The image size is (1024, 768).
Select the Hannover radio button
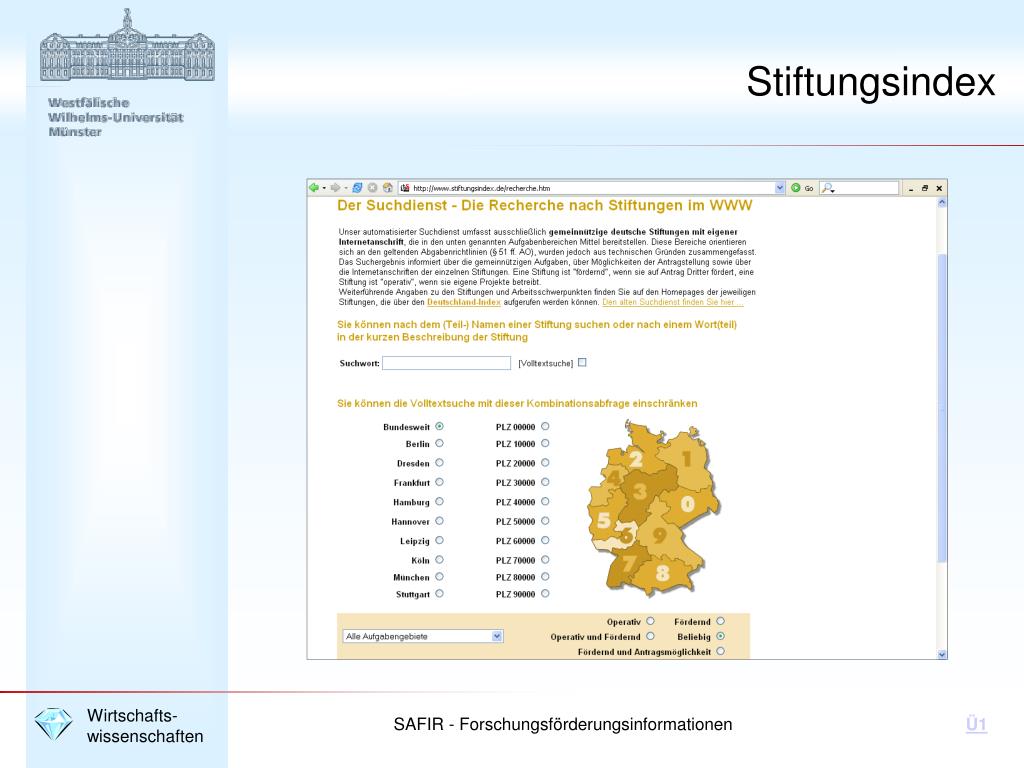[440, 521]
